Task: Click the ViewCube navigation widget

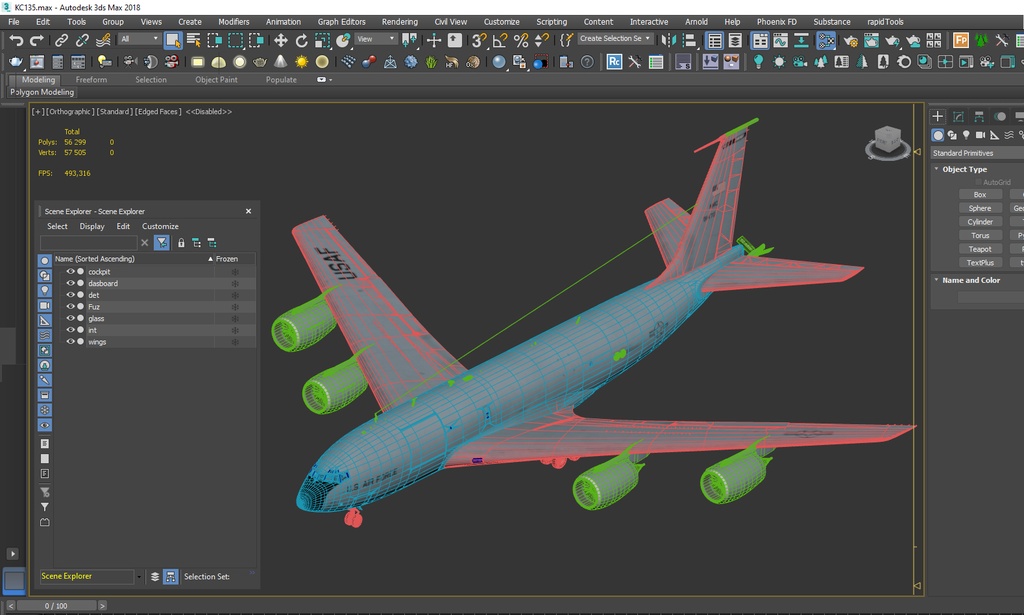Action: pyautogui.click(x=887, y=142)
